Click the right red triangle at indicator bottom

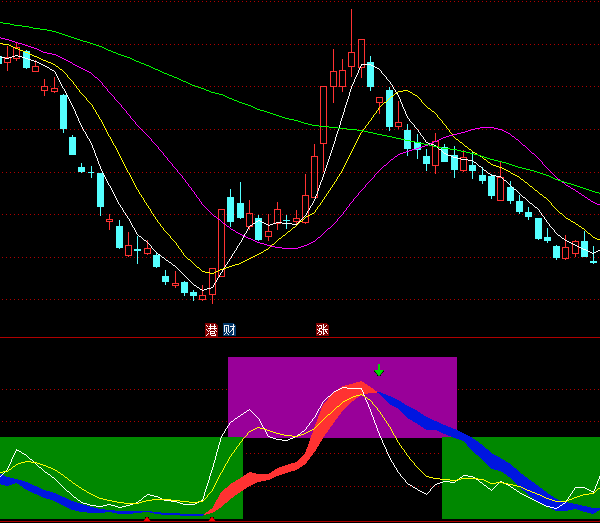[211, 519]
